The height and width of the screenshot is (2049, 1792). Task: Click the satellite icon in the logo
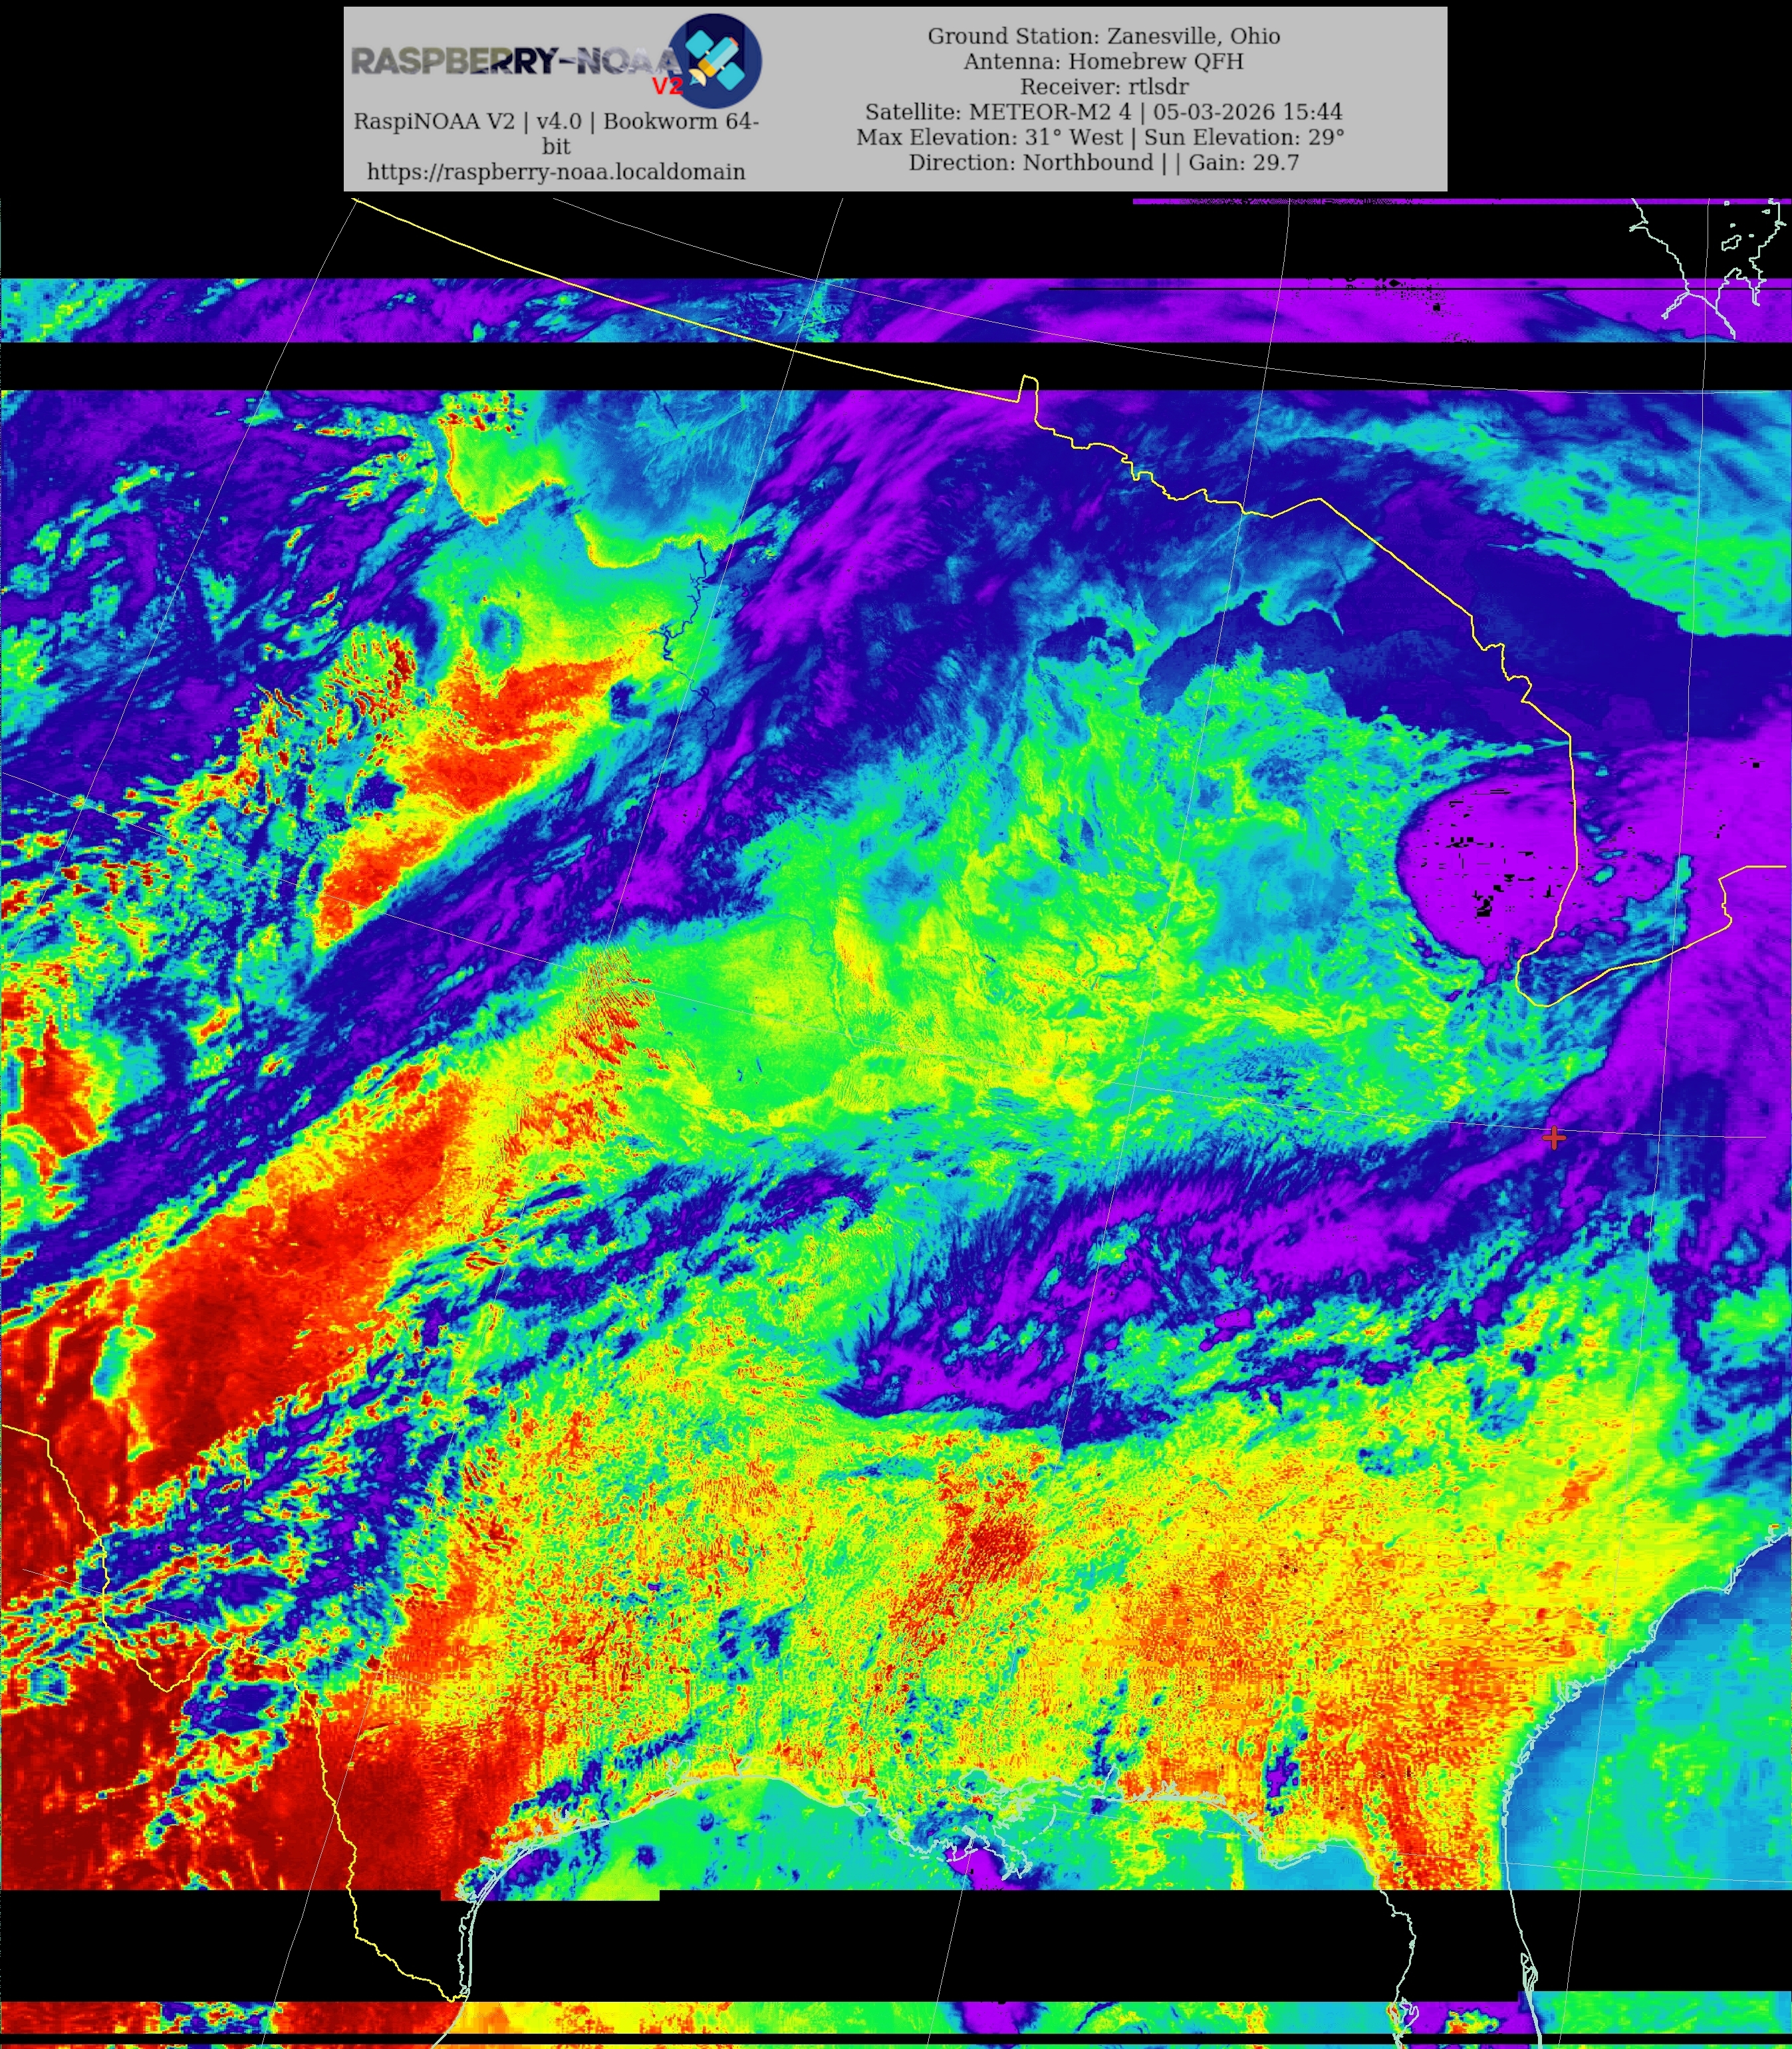pos(716,60)
